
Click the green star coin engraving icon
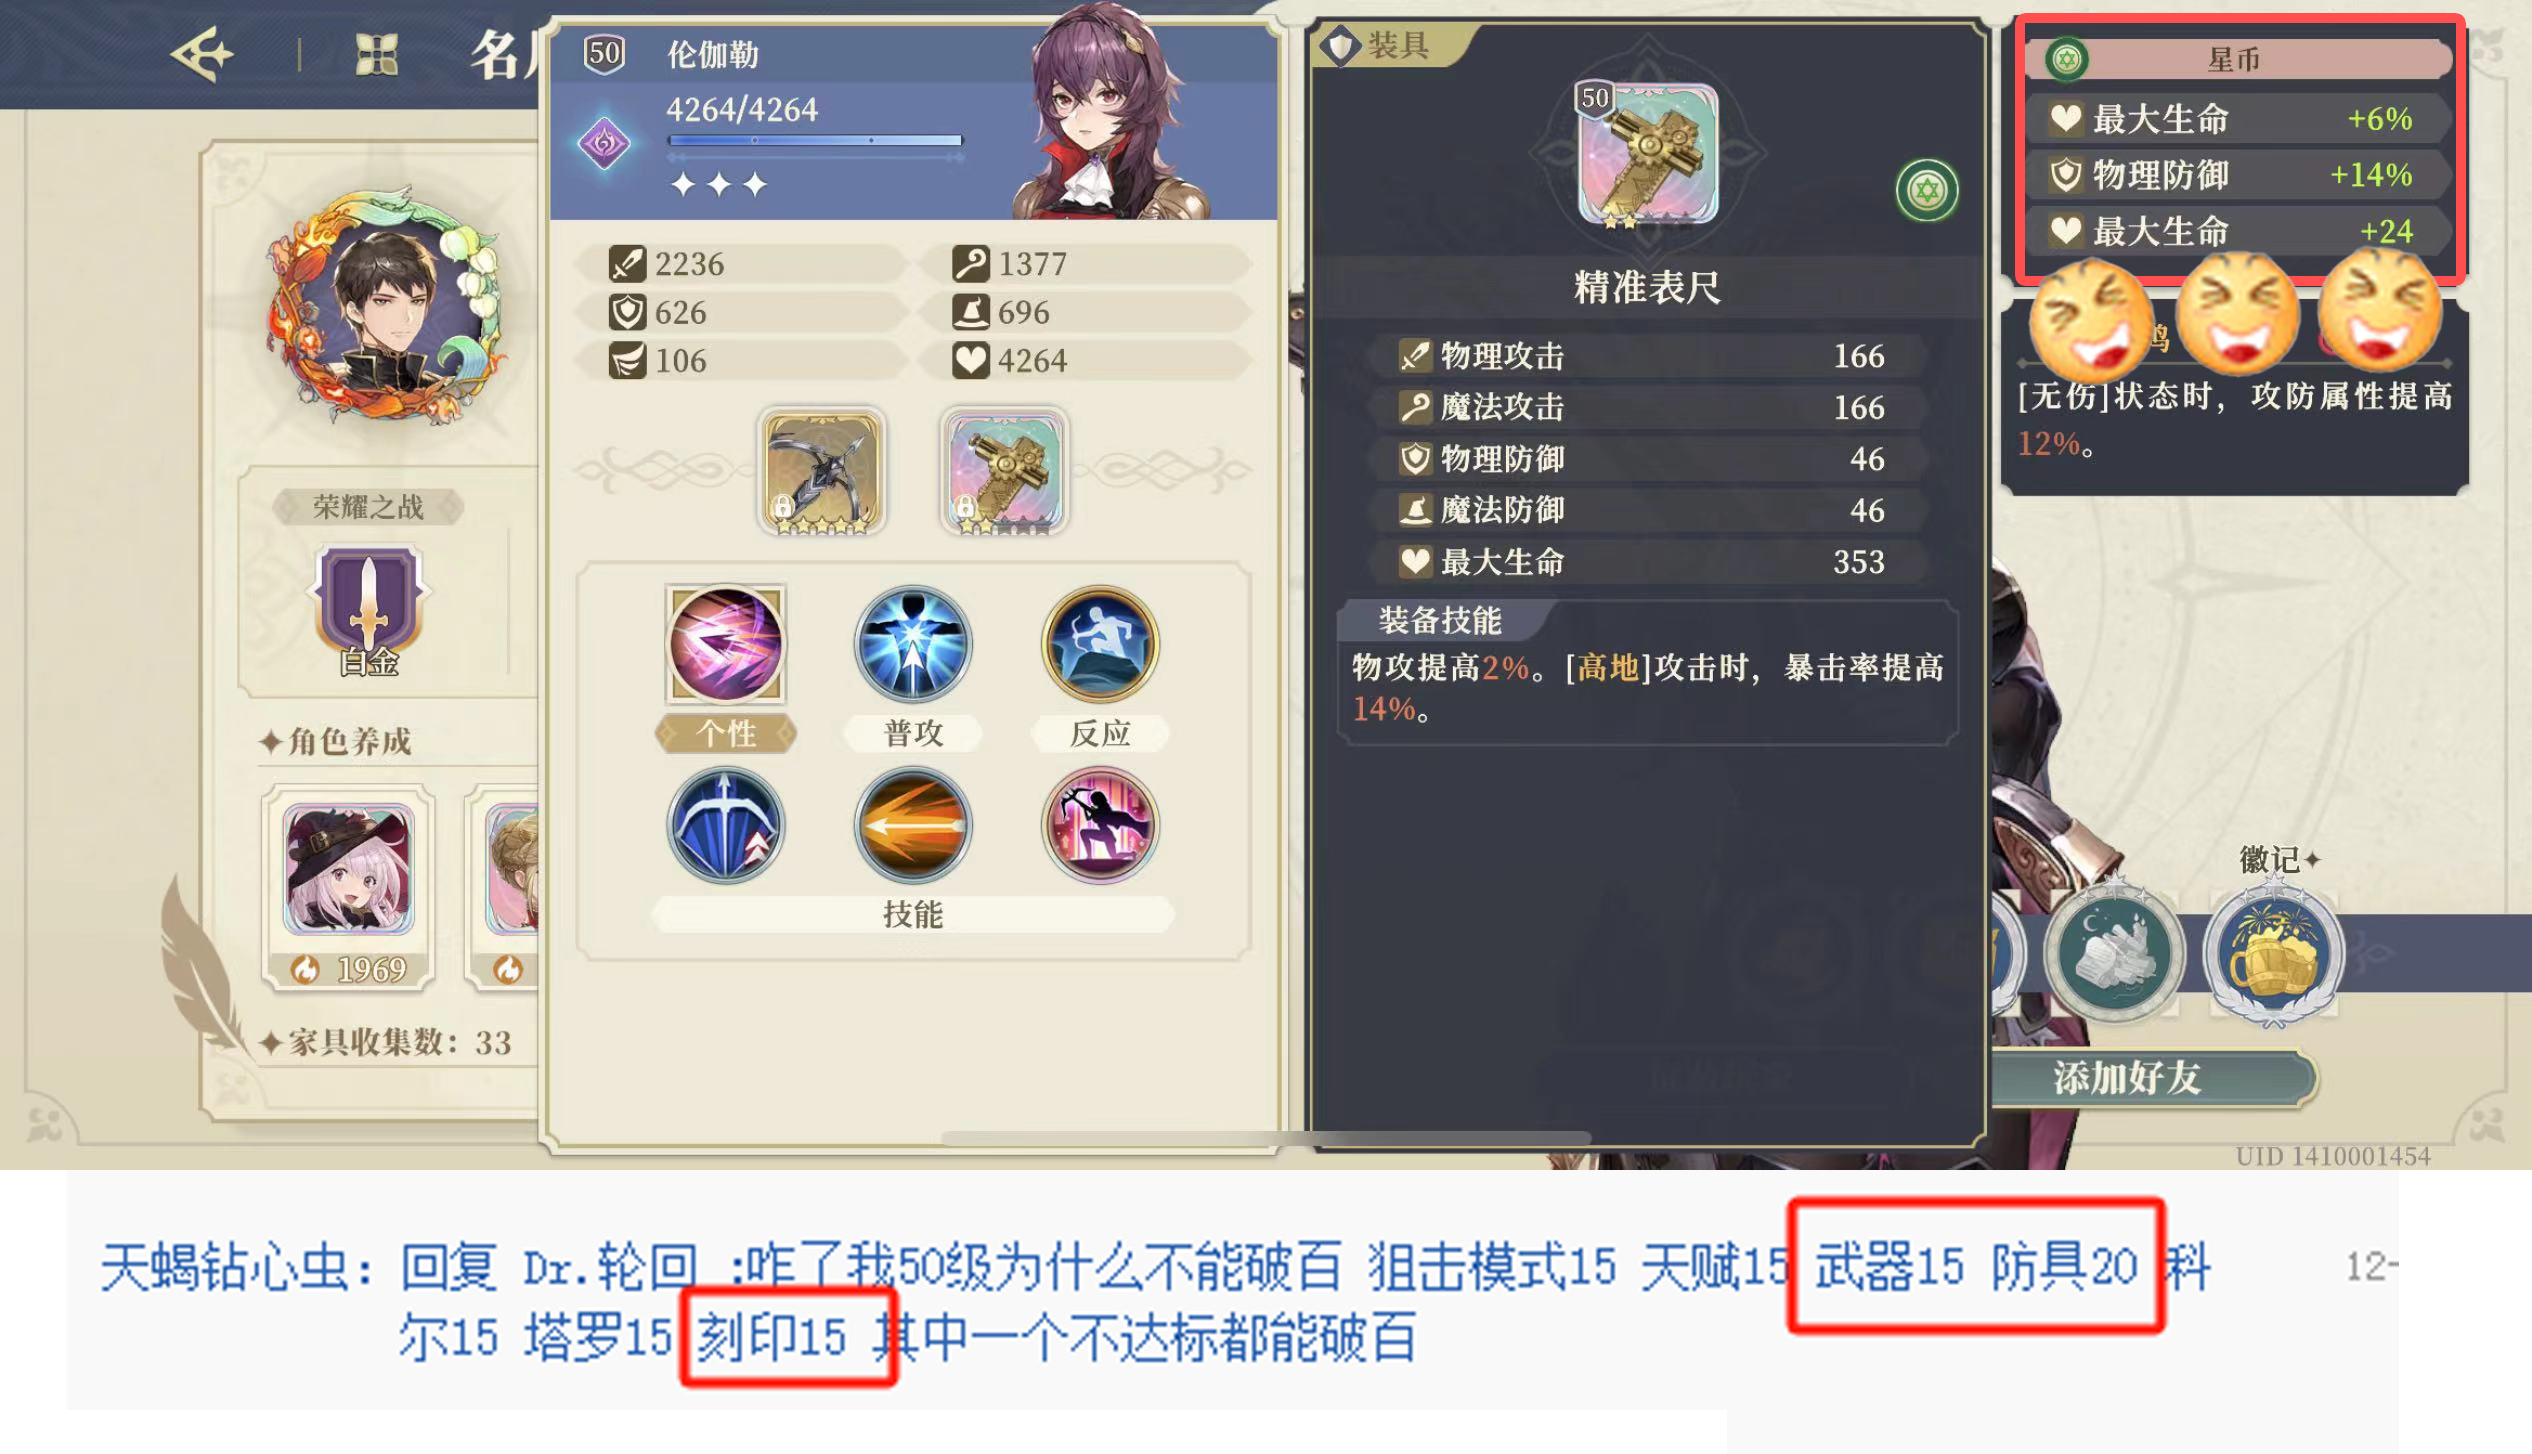point(1927,190)
